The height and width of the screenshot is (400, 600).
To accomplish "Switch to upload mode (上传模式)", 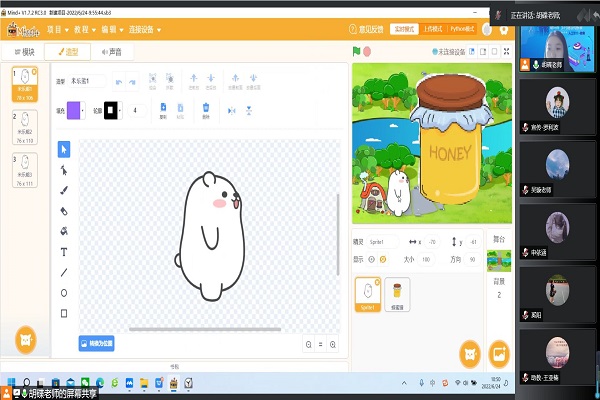I will pyautogui.click(x=431, y=30).
